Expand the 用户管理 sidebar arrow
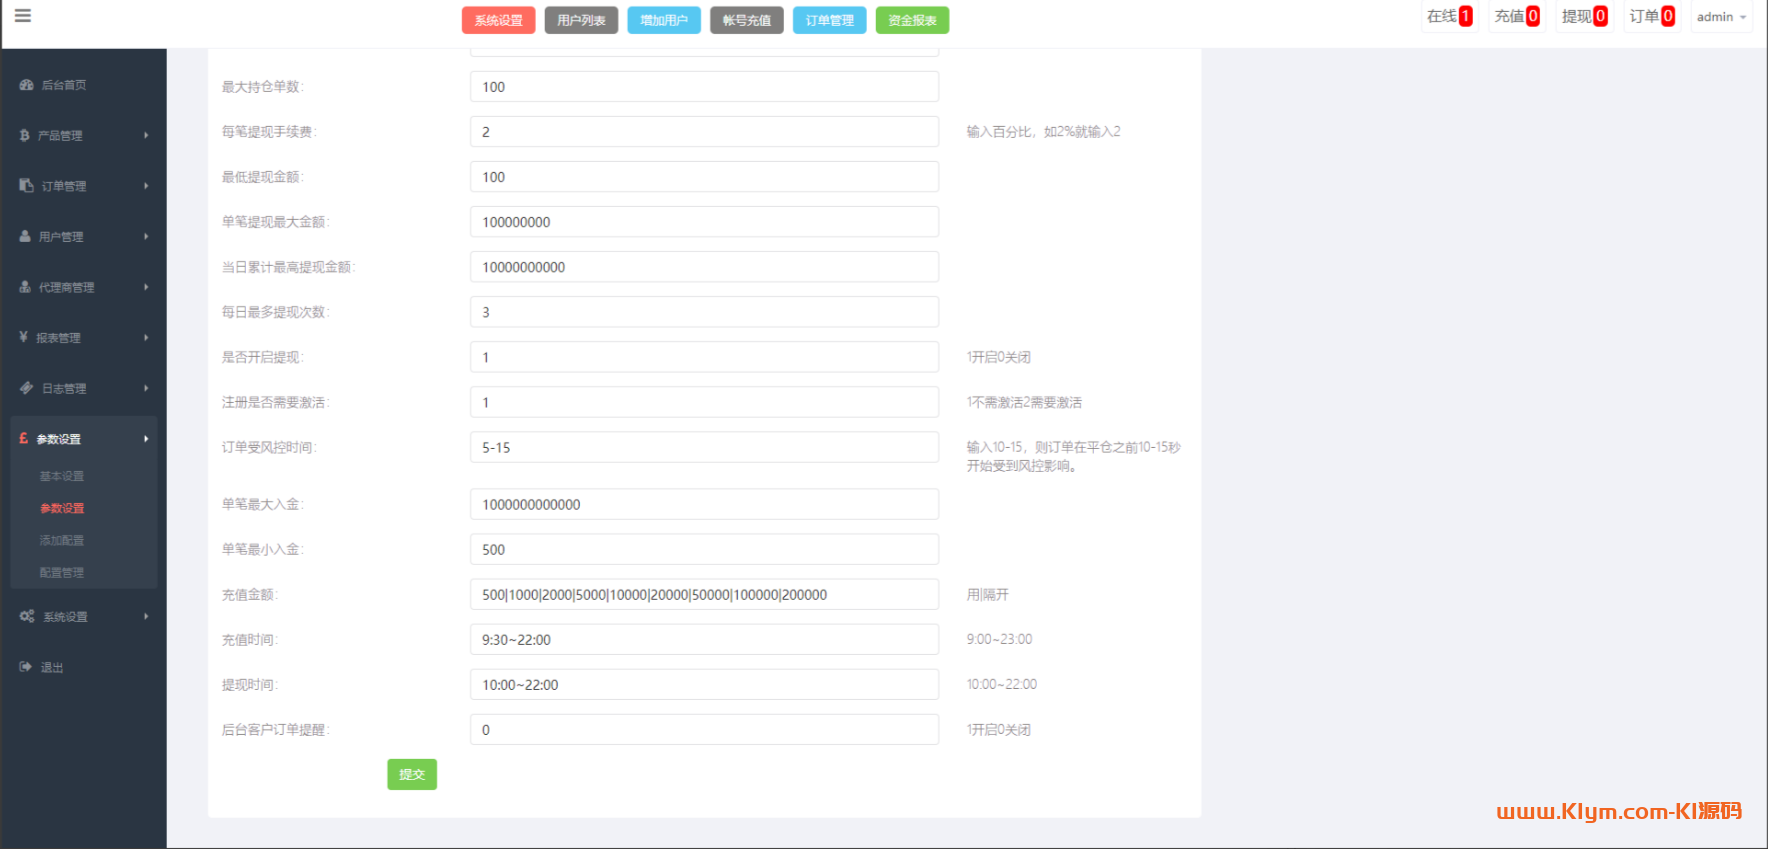1768x849 pixels. (x=146, y=237)
